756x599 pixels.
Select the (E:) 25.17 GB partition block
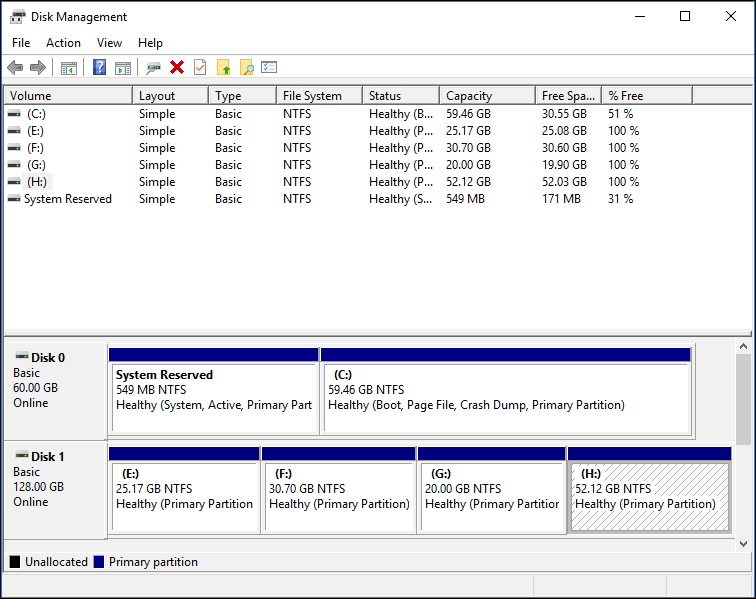coord(184,490)
